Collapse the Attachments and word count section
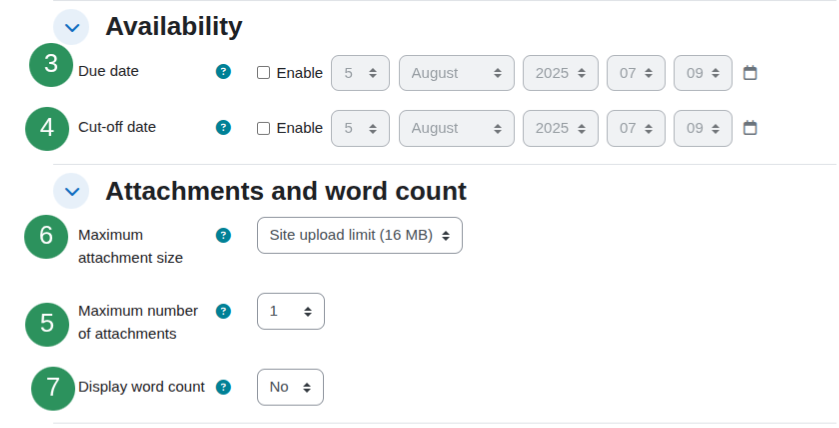The image size is (839, 428). pos(72,191)
